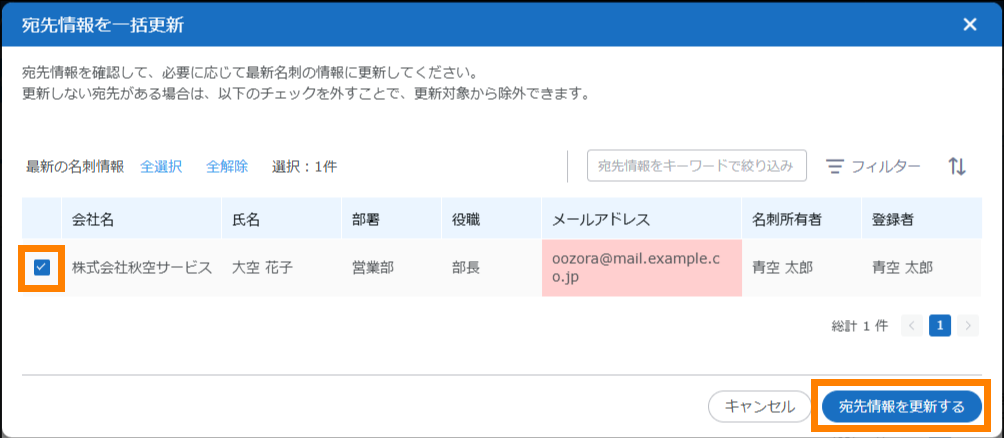Click the 氏名 column header
The image size is (1004, 438).
[246, 218]
